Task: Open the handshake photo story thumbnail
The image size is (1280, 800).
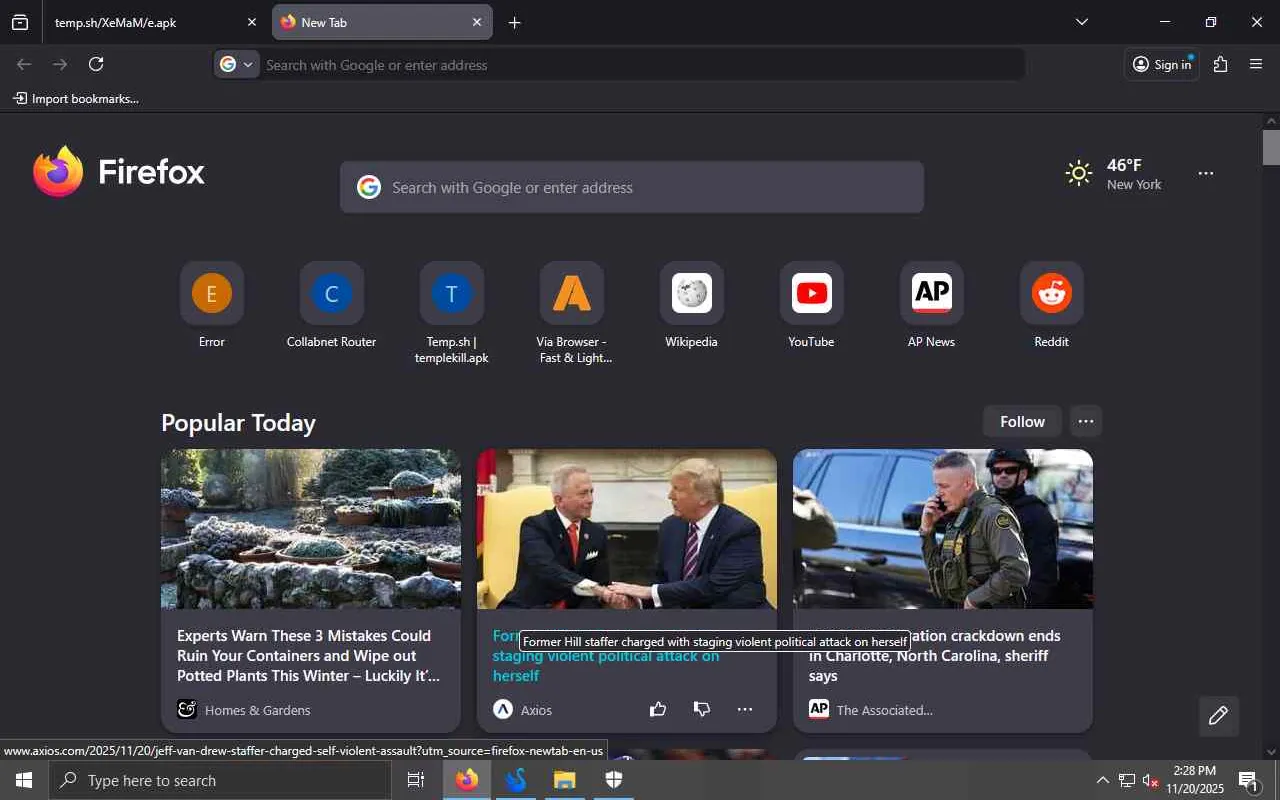Action: [x=627, y=529]
